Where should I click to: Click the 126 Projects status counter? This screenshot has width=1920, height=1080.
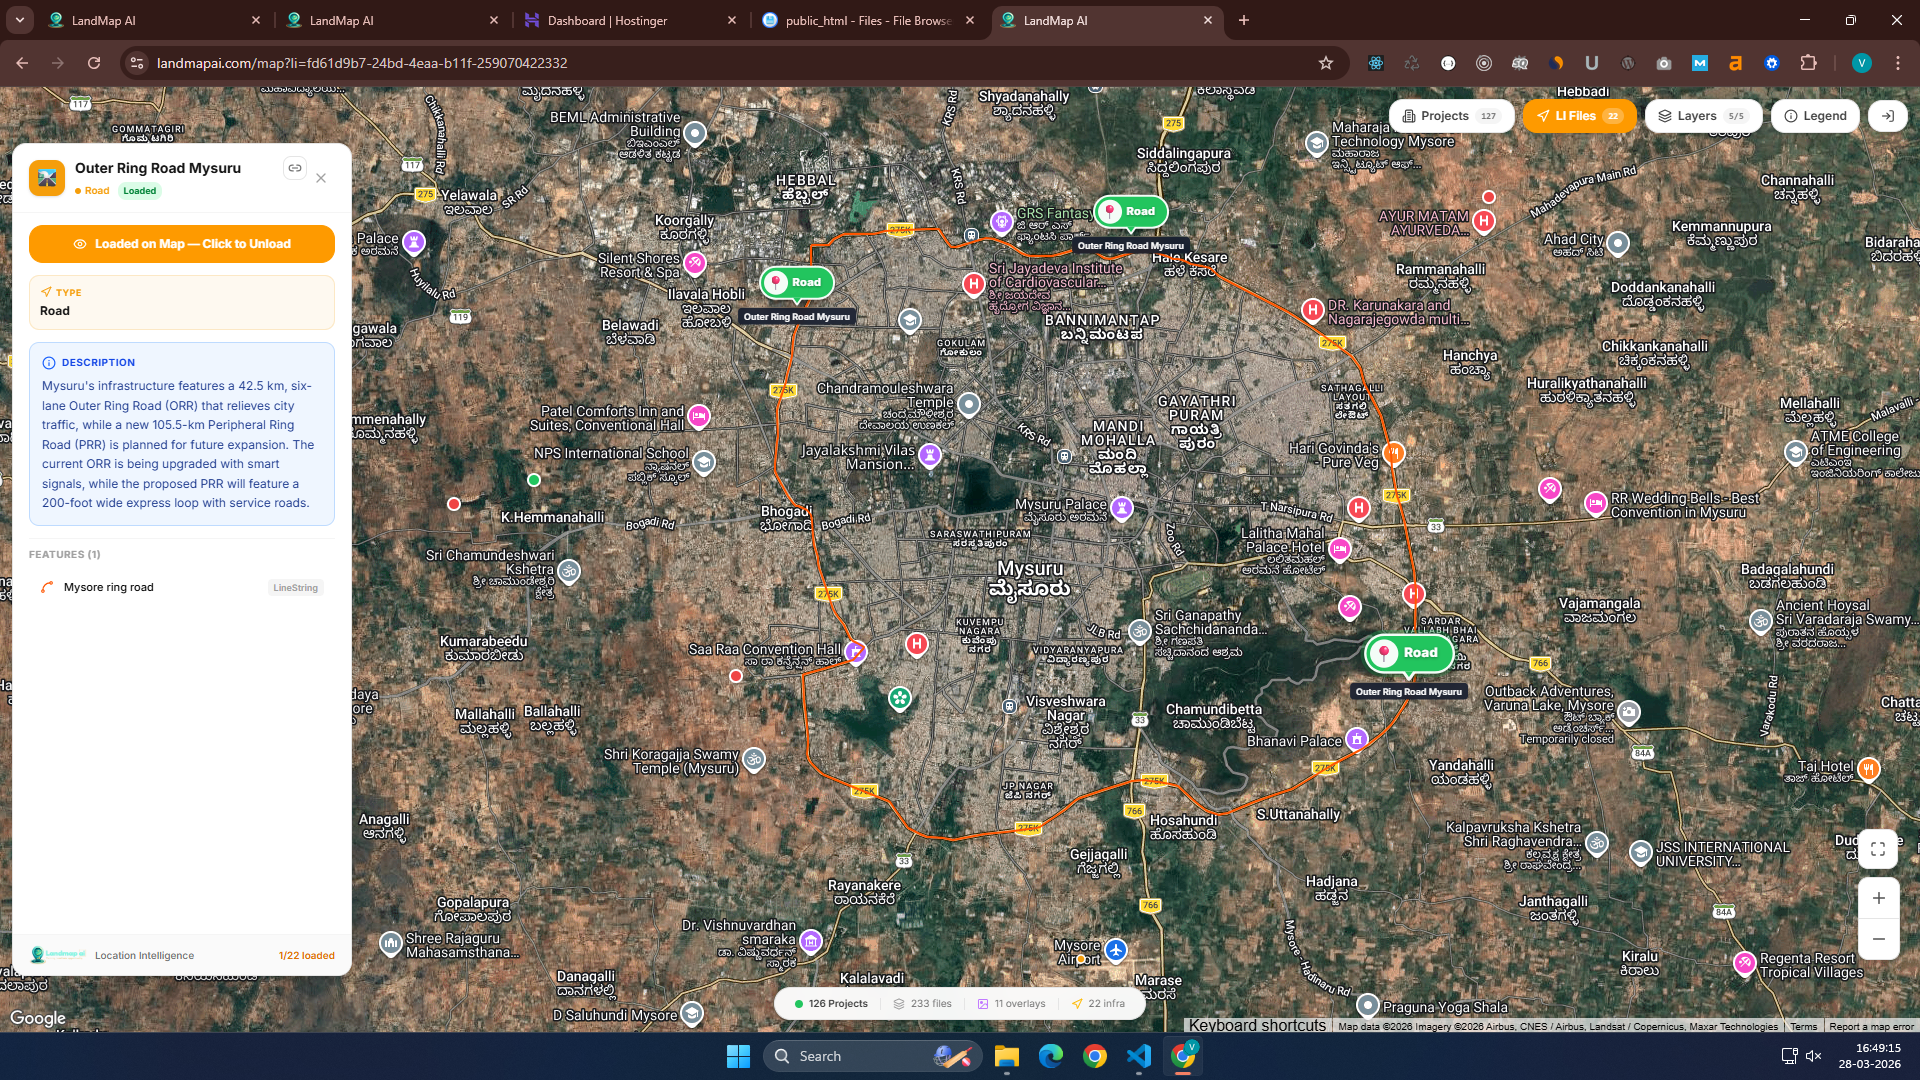point(831,1004)
